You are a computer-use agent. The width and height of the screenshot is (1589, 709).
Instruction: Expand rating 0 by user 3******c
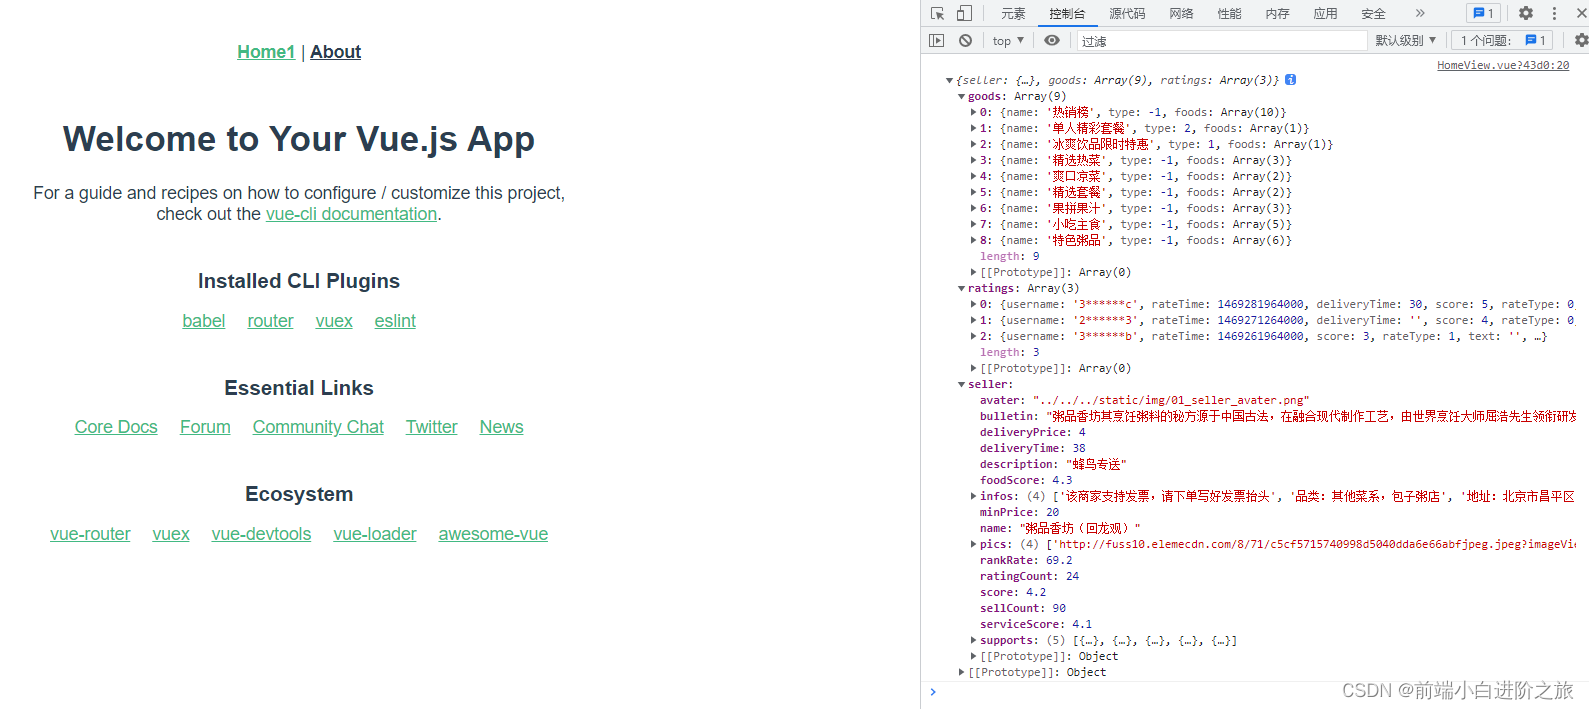pos(974,304)
